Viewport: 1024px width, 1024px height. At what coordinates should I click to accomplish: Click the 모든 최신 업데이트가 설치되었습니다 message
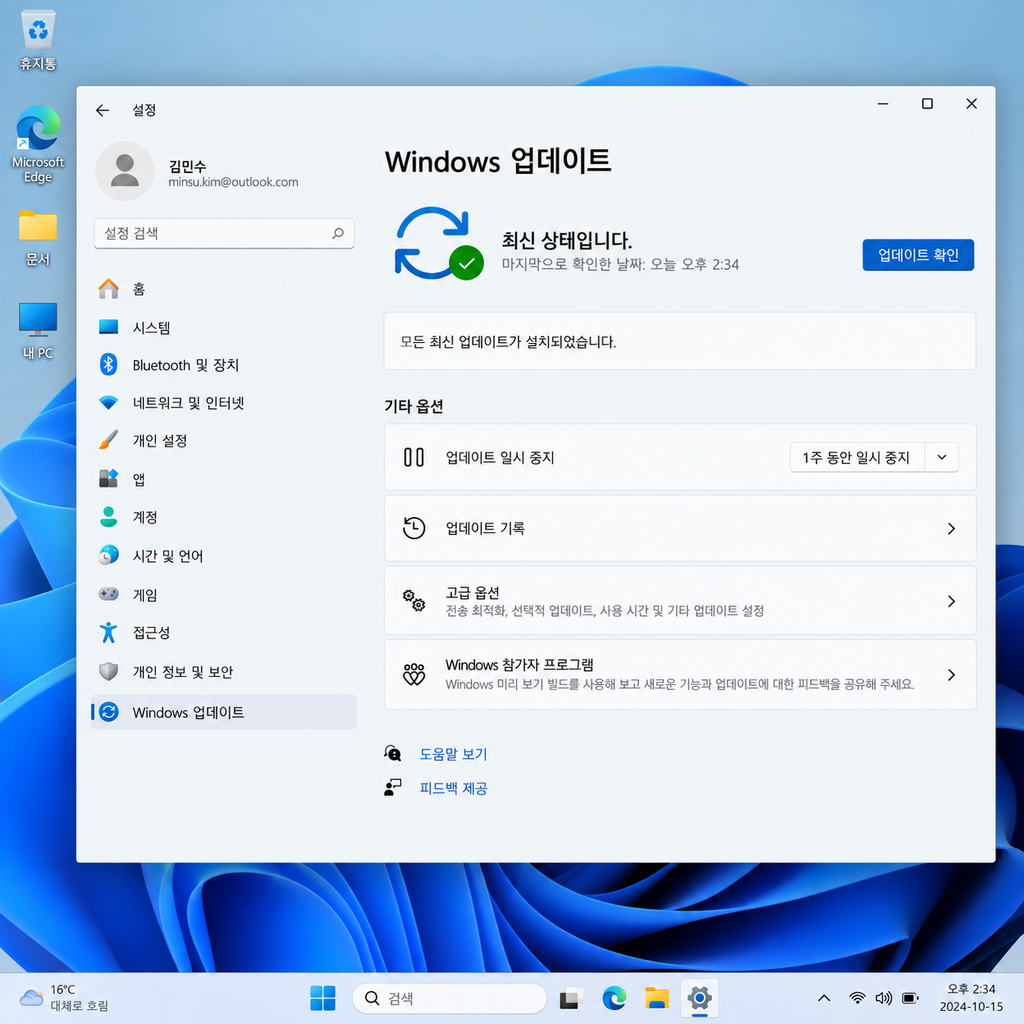click(x=507, y=342)
